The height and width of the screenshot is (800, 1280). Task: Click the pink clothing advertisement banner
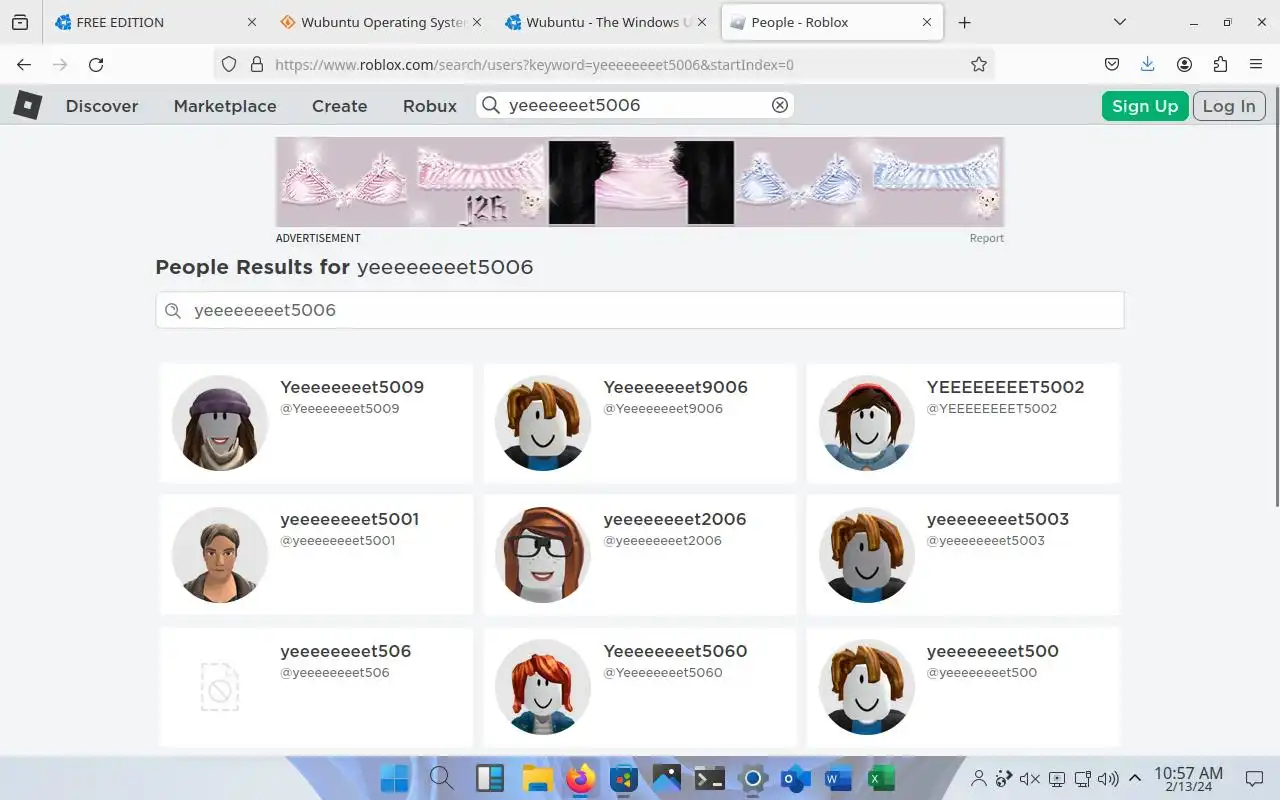tap(640, 183)
